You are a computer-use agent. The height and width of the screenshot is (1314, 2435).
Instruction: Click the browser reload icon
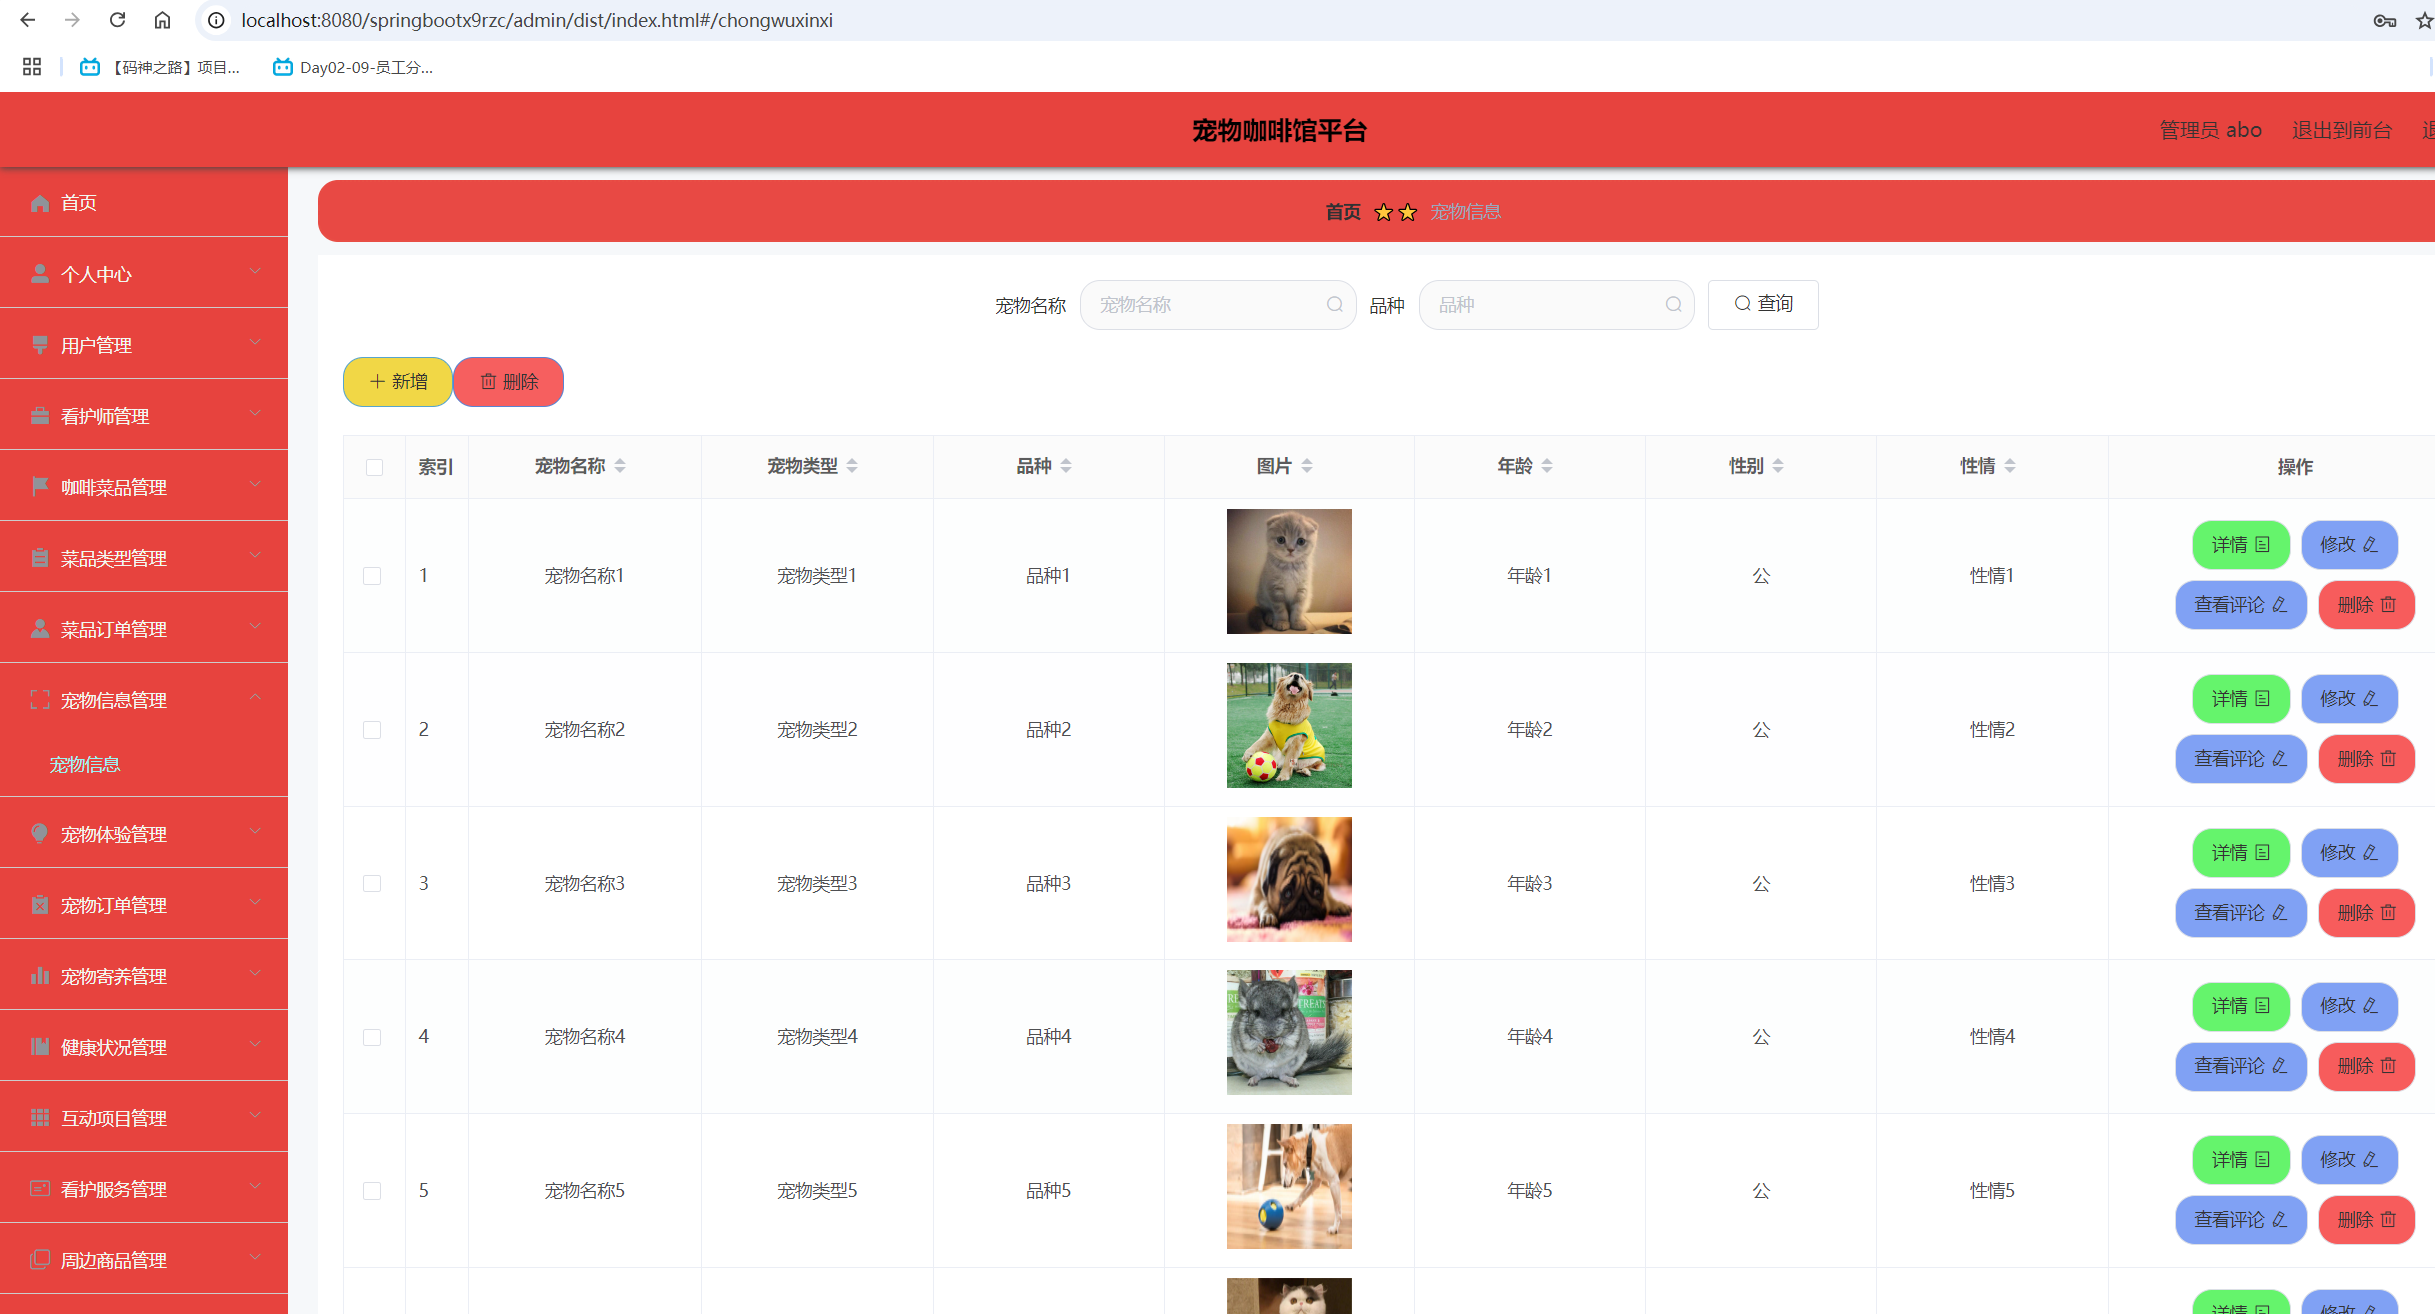117,20
